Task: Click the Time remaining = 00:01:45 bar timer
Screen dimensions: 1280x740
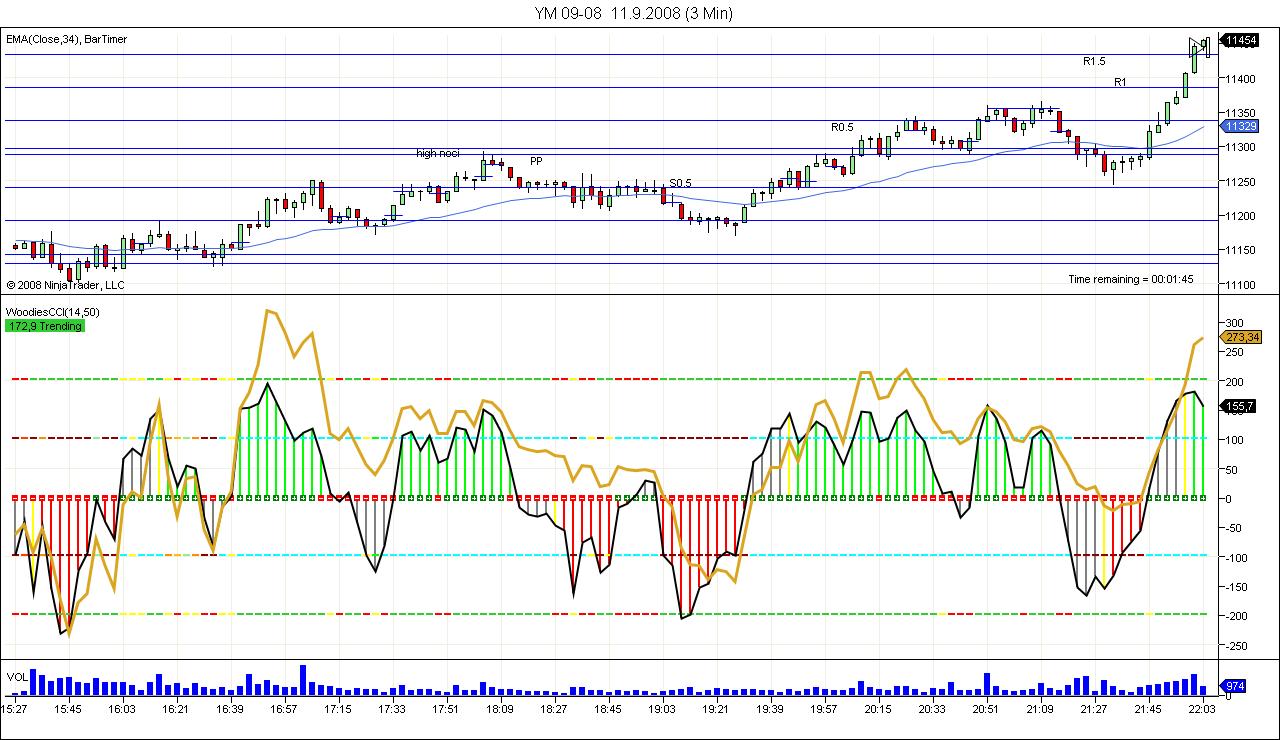Action: tap(1130, 279)
